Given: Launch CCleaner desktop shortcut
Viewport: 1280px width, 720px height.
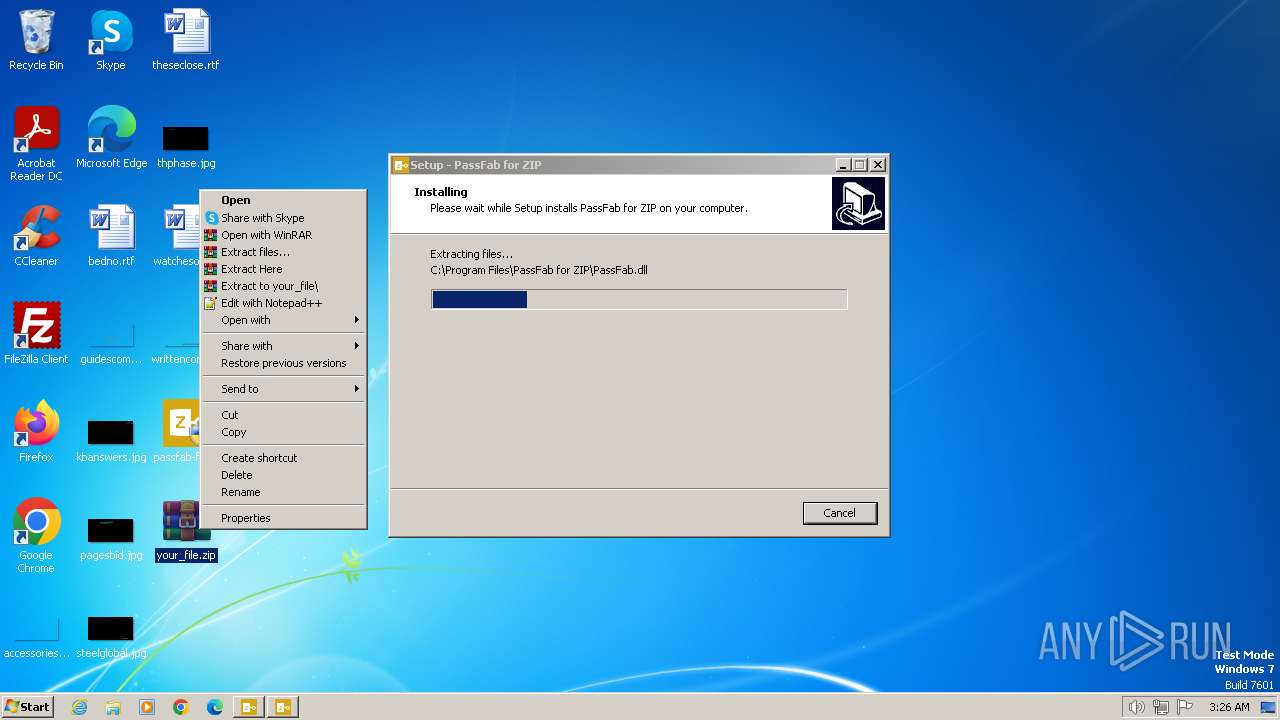Looking at the screenshot, I should click(x=36, y=236).
